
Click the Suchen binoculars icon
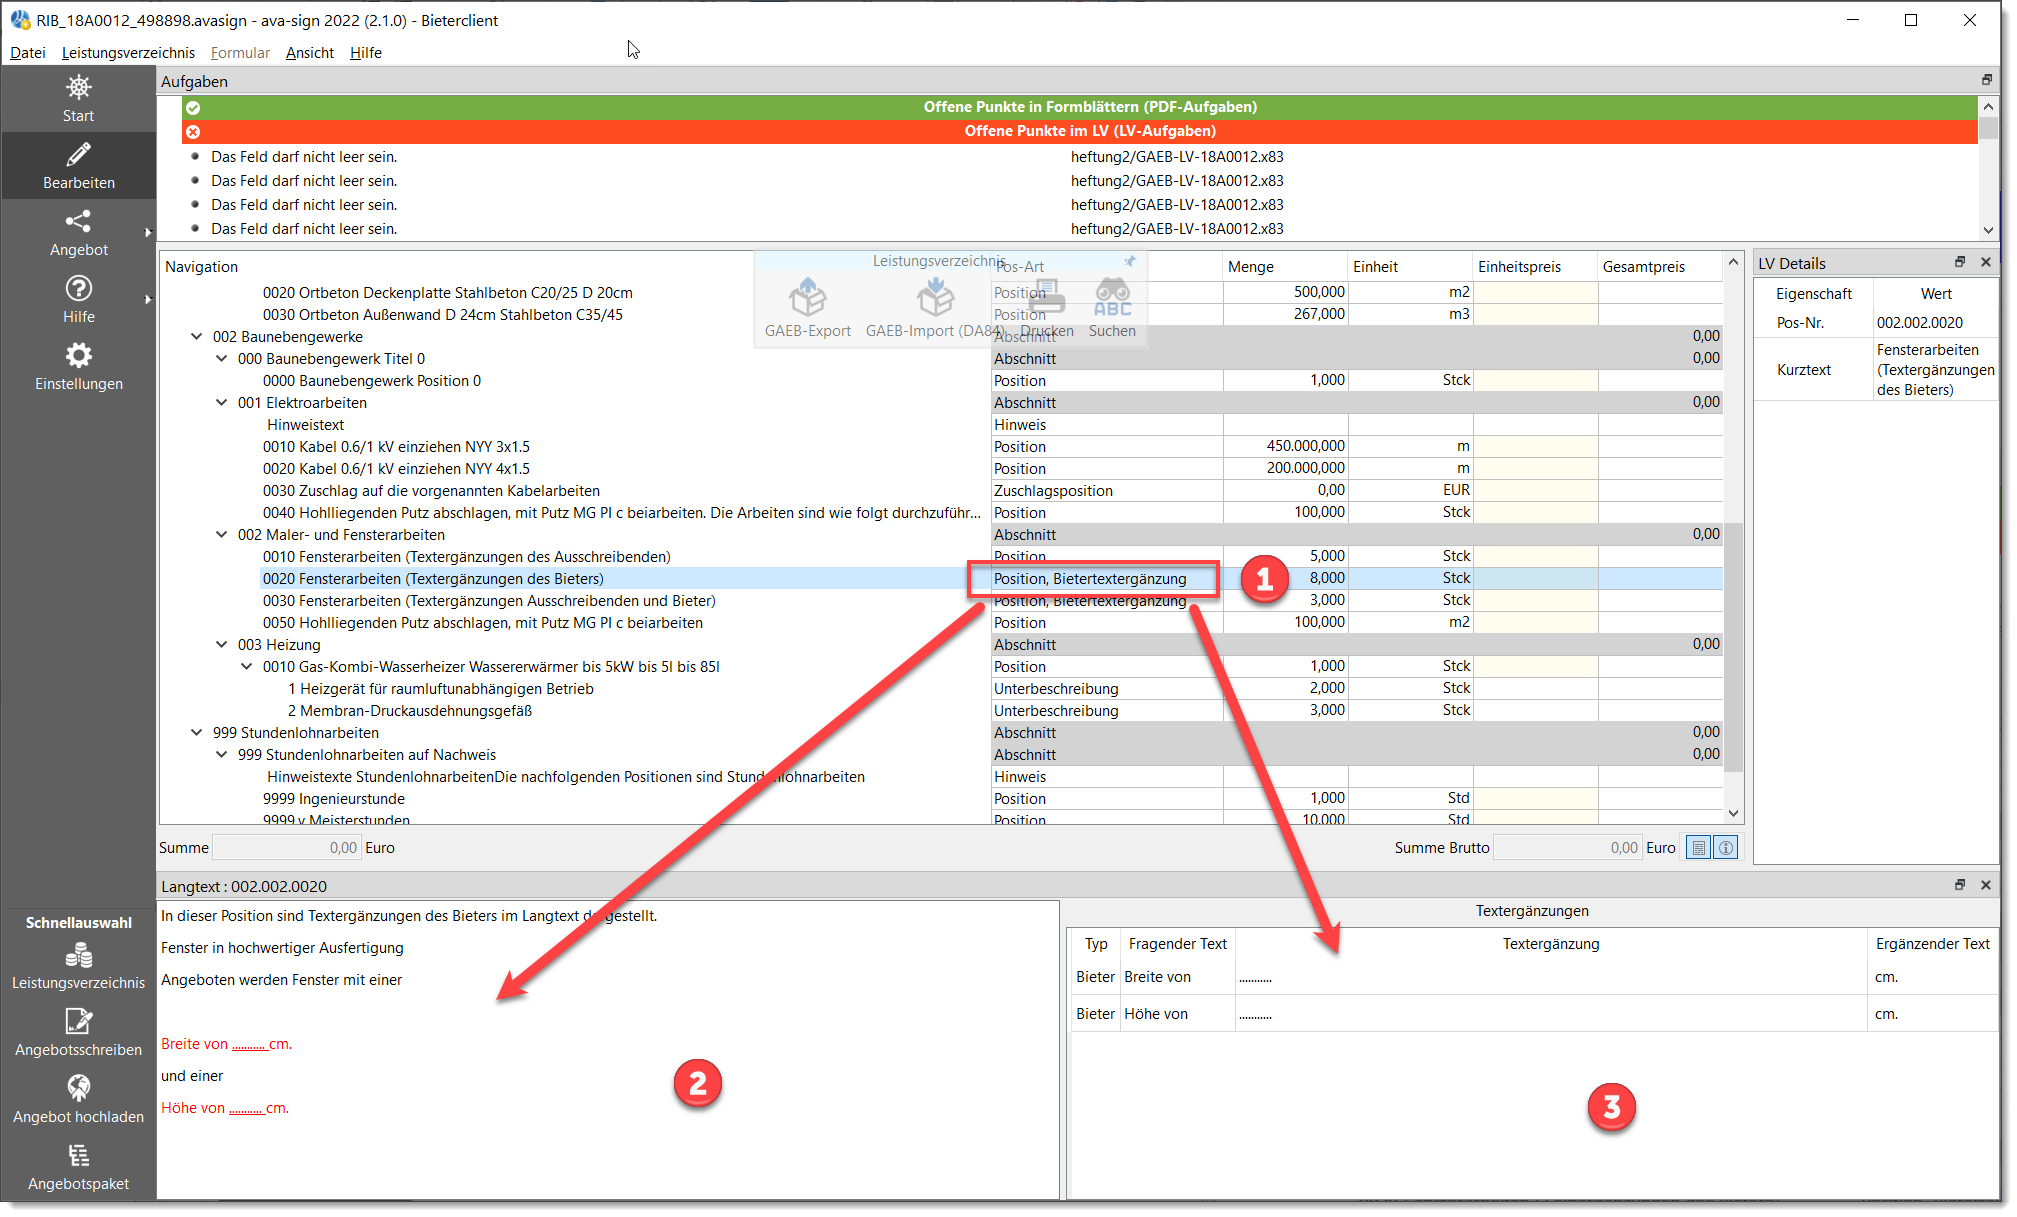(x=1112, y=297)
